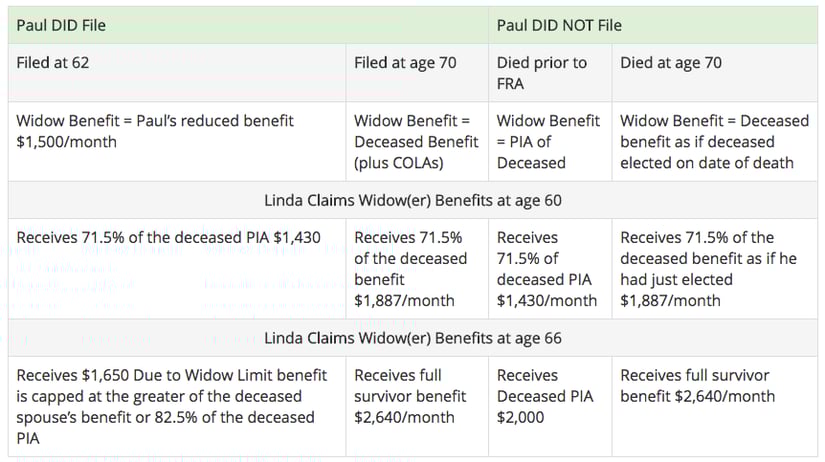Click the 'full survivor benefit $2,640/month' cell under Filed at 70
This screenshot has height=462, width=825.
point(417,406)
